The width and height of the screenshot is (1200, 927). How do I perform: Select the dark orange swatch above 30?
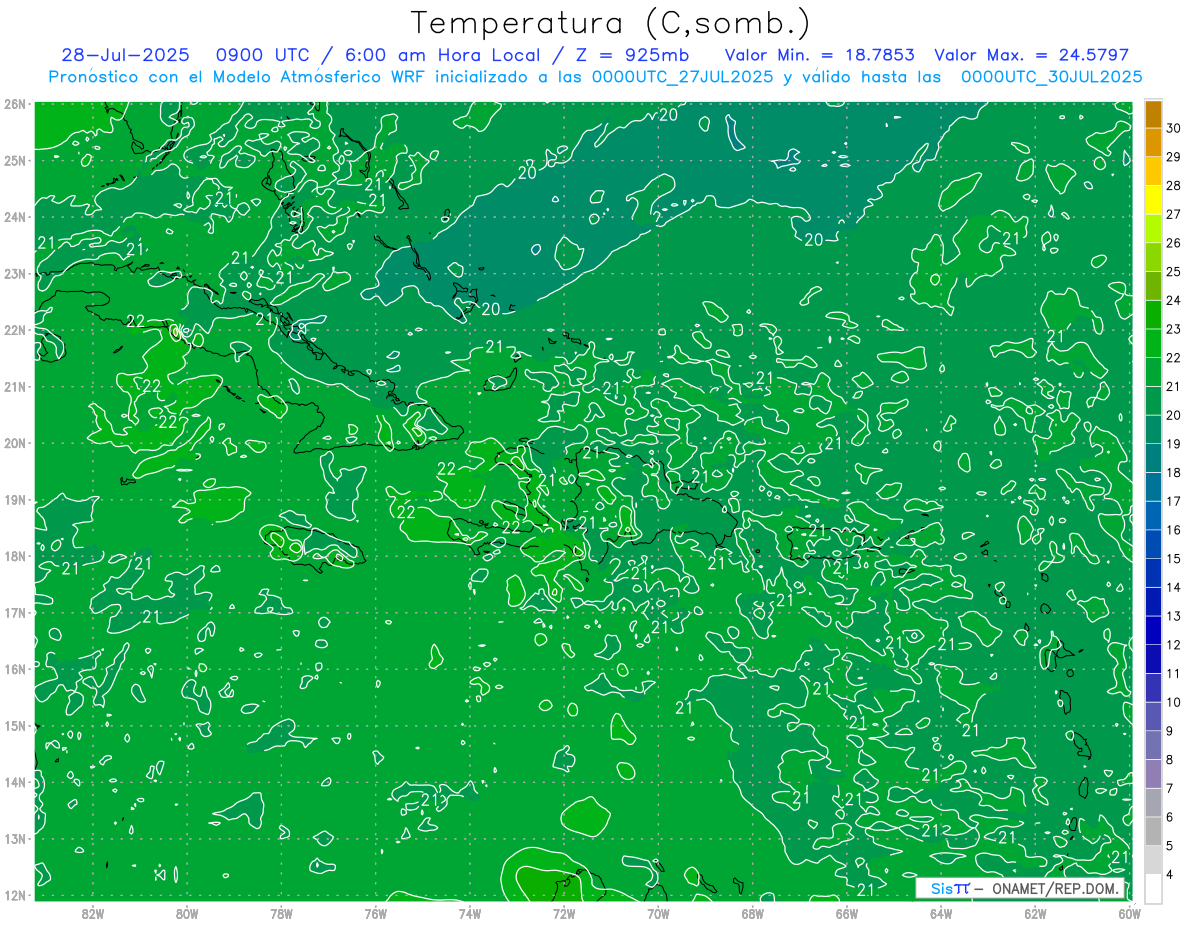coord(1153,114)
